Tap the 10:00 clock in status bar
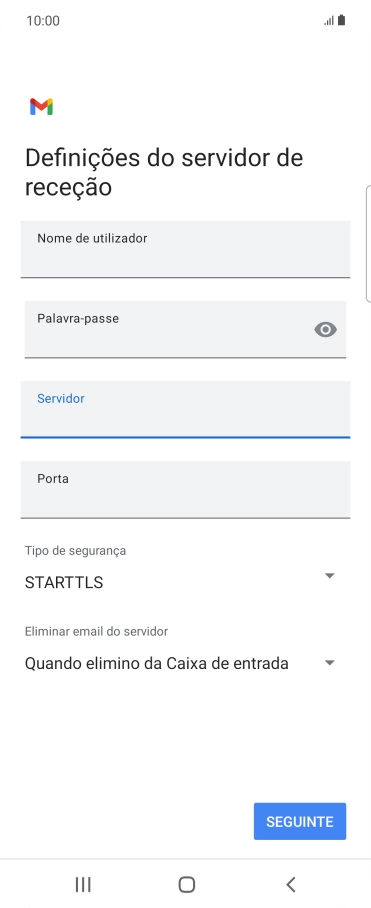The image size is (371, 908). click(43, 21)
